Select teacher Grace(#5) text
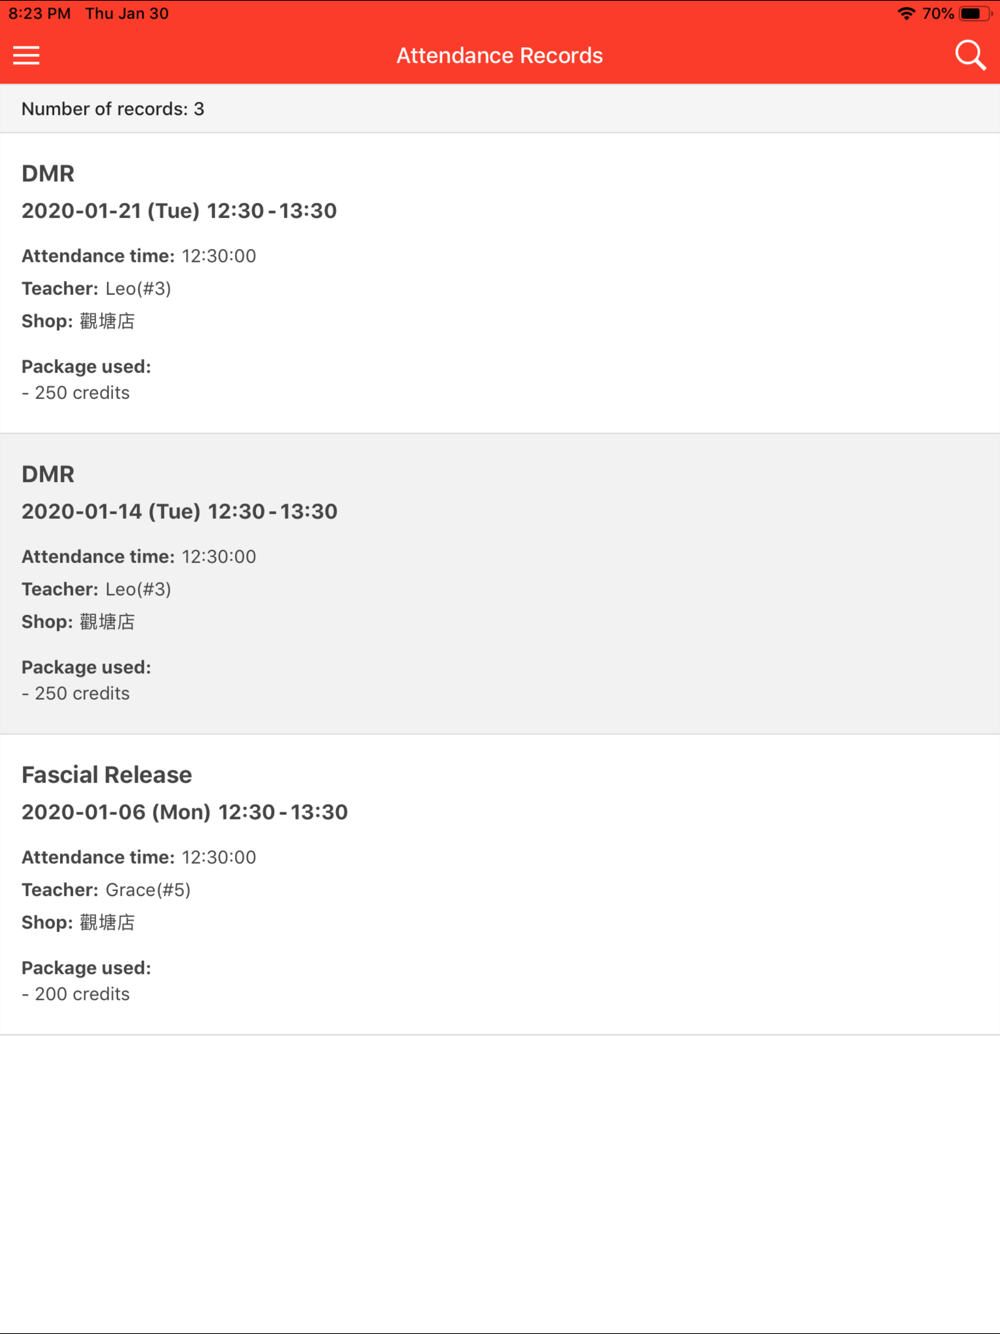1000x1334 pixels. point(148,890)
